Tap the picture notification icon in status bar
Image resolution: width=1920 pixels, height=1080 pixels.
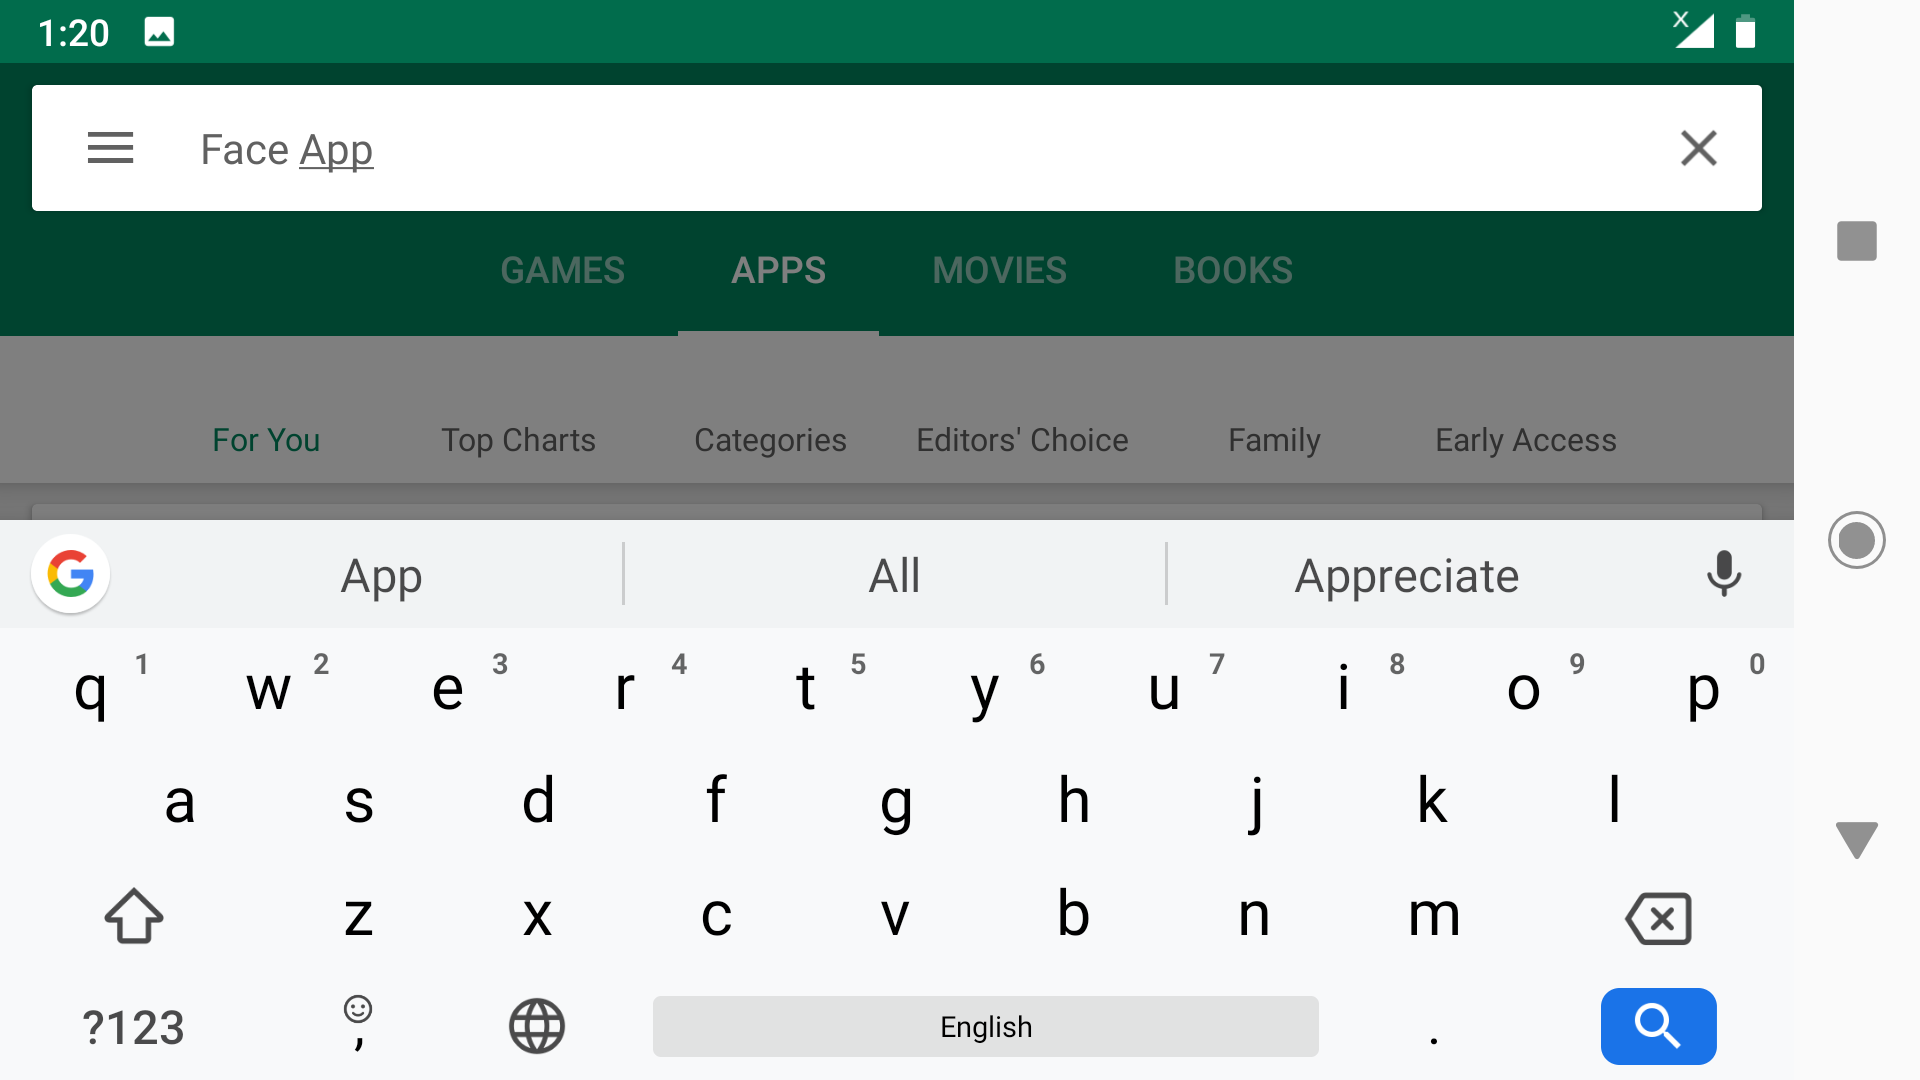click(x=159, y=32)
